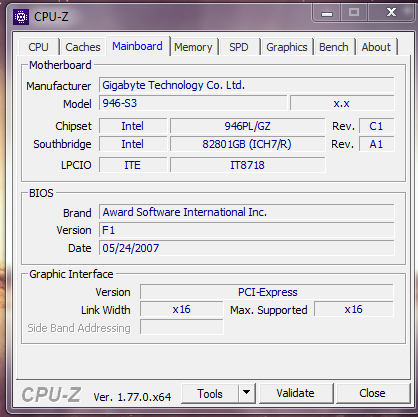418x417 pixels.
Task: Click chipset revision C1
Action: (x=377, y=126)
